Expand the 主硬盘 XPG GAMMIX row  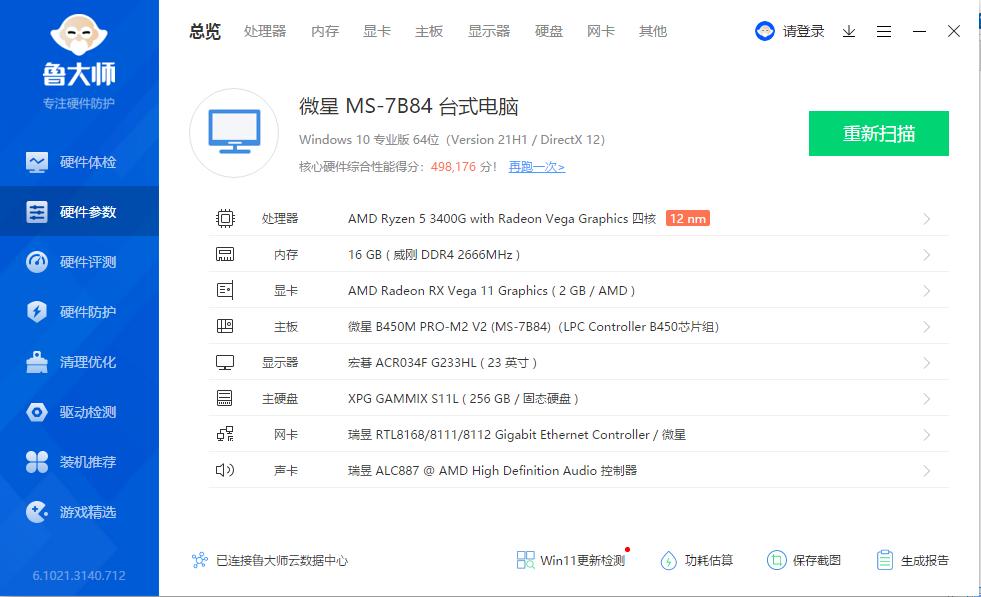coord(925,398)
